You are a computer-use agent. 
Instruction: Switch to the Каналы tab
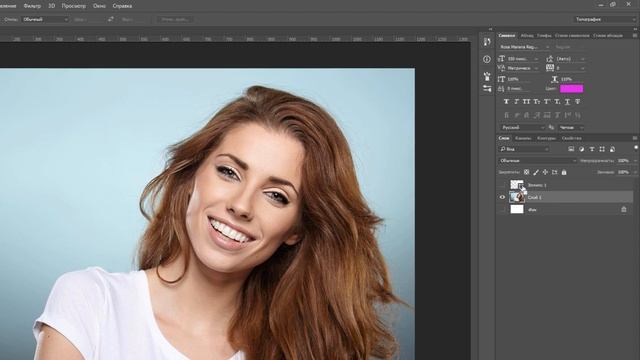coord(523,138)
